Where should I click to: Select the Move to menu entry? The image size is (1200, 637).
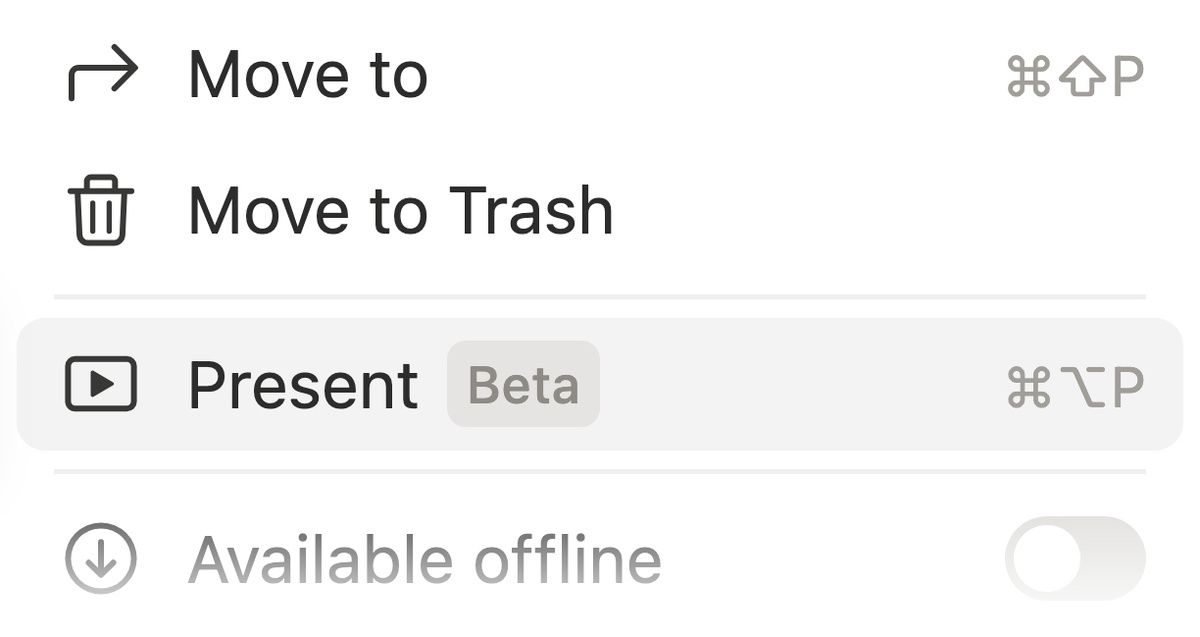coord(308,75)
